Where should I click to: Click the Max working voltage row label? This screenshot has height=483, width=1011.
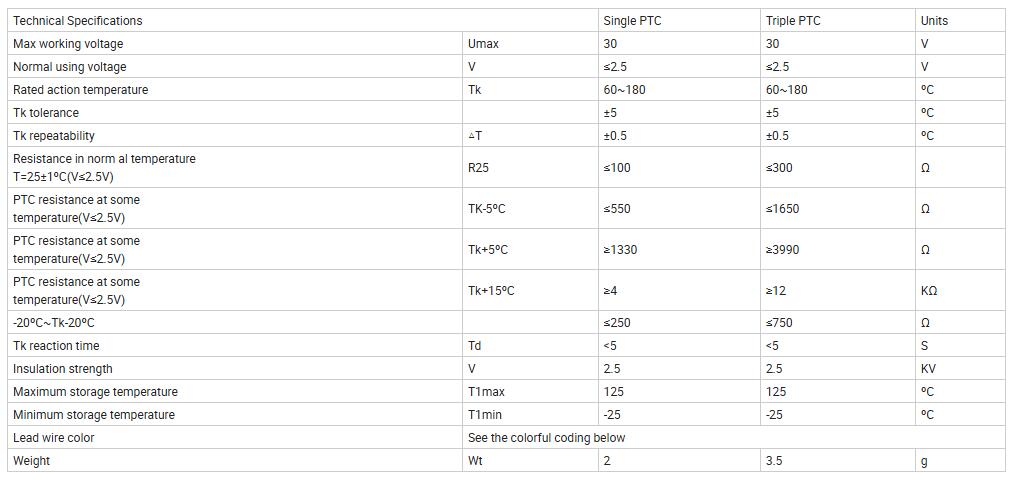click(x=68, y=44)
